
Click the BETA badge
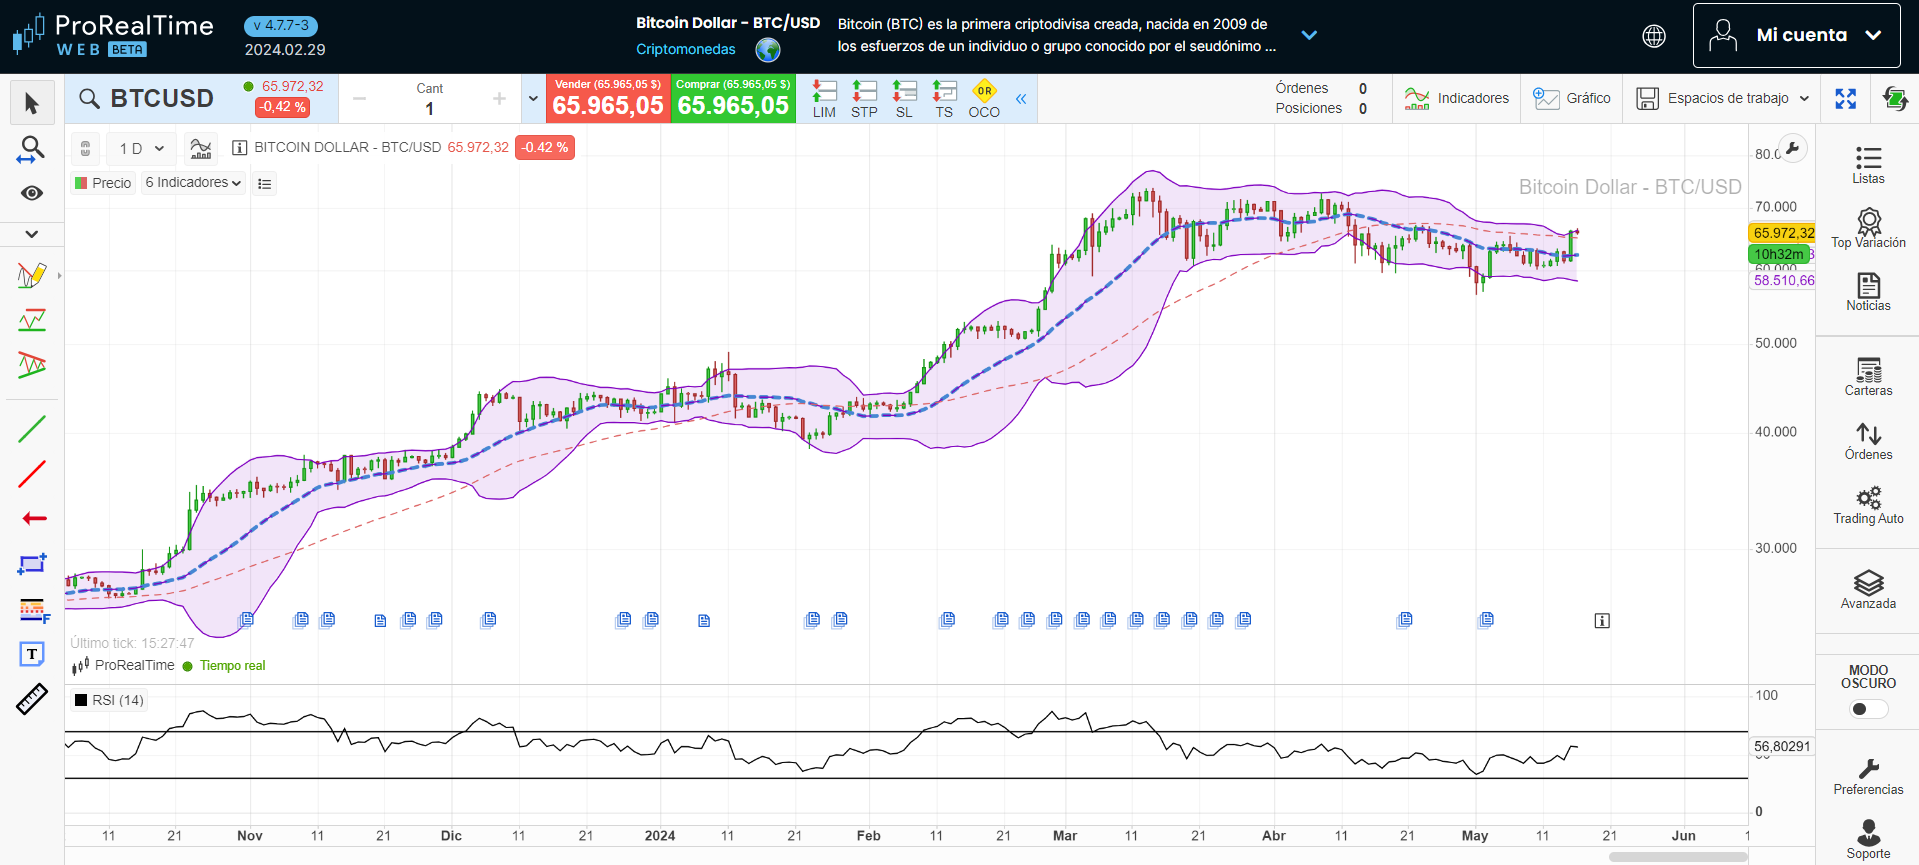coord(127,50)
